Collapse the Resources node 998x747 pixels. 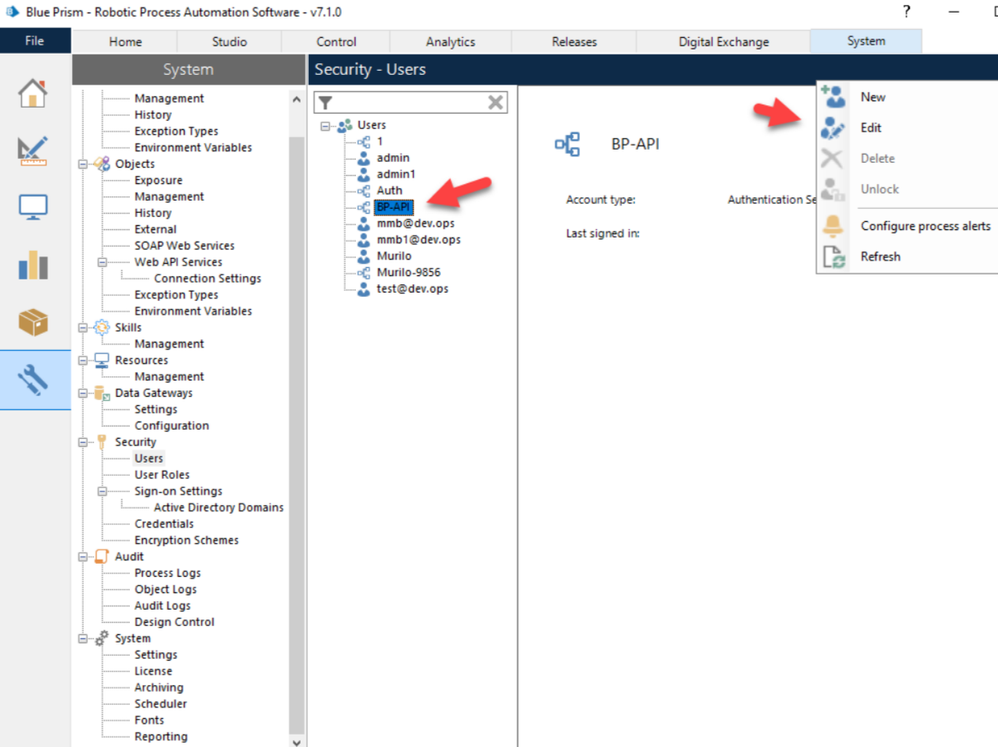(83, 360)
